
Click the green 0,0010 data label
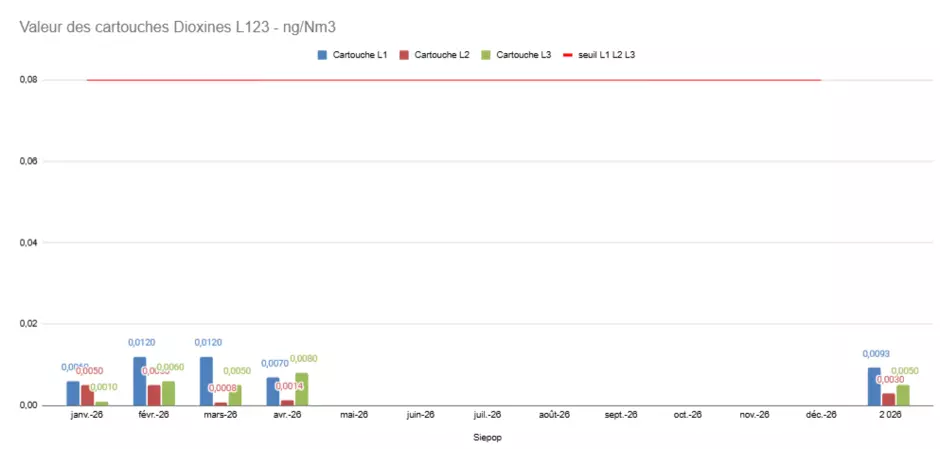104,387
